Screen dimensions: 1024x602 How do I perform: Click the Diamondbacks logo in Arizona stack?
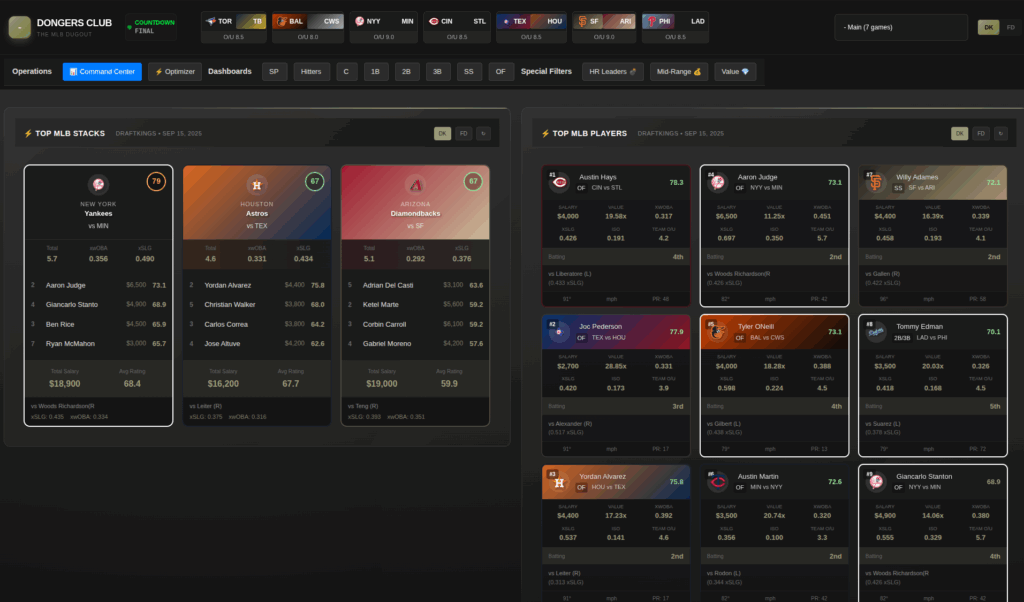pyautogui.click(x=415, y=184)
